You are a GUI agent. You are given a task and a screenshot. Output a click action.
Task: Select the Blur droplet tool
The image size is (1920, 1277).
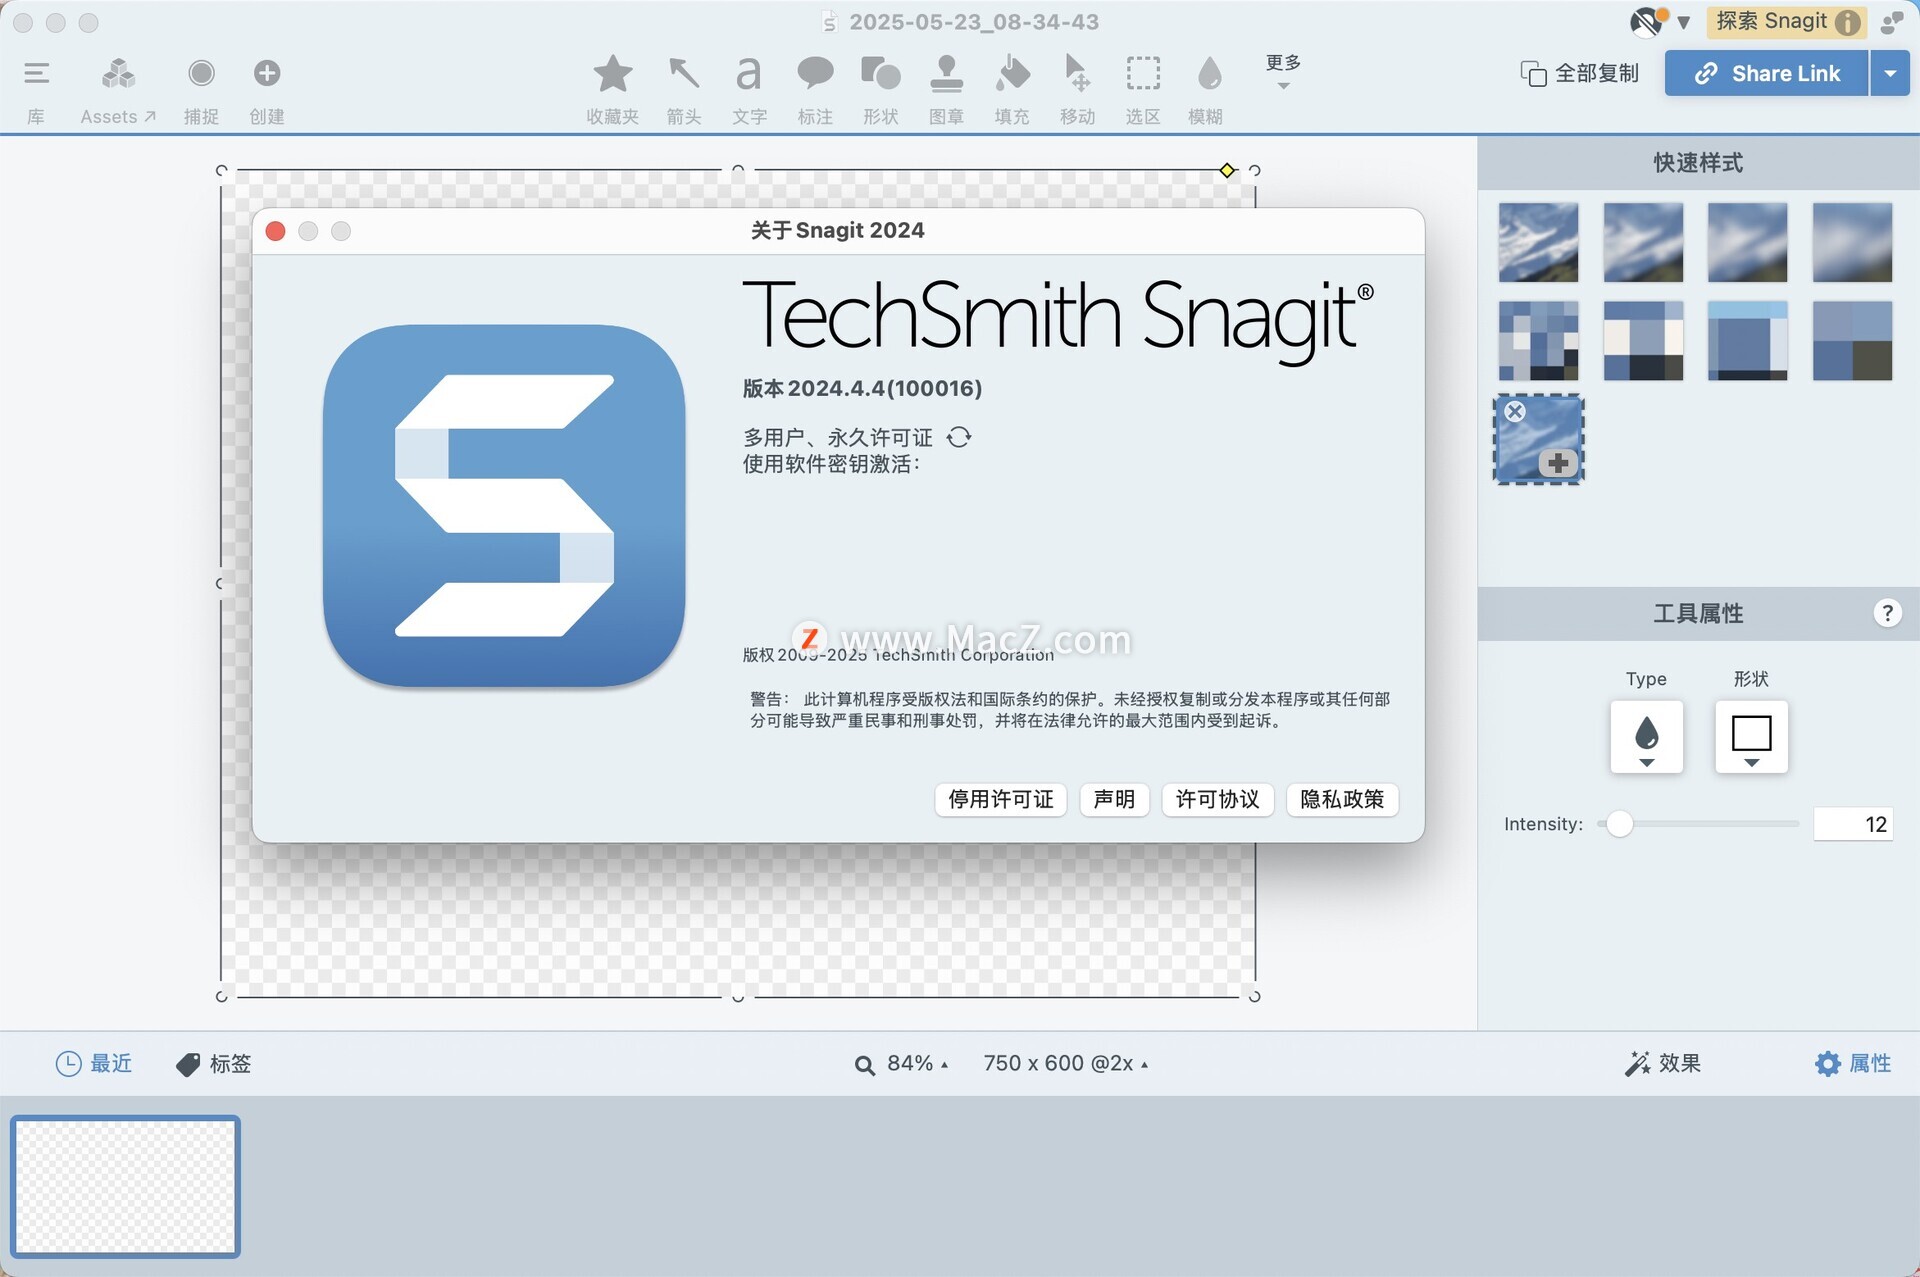pos(1209,73)
